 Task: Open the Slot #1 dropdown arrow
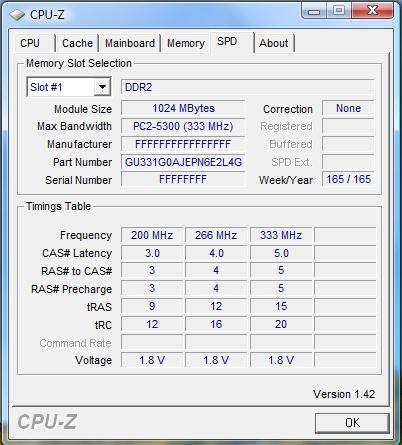102,87
